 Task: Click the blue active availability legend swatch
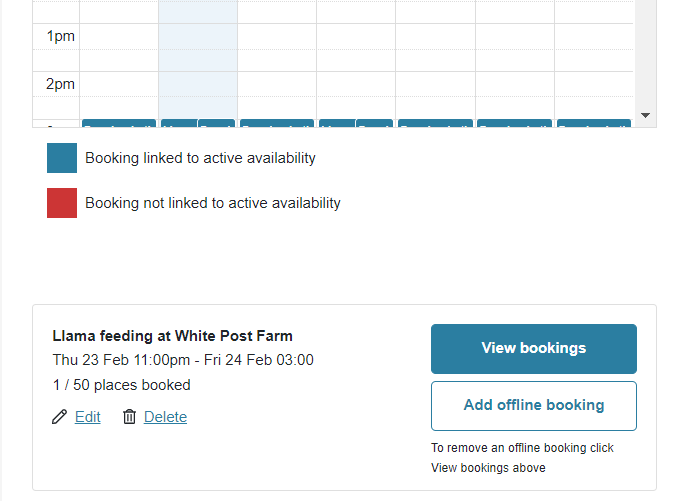coord(62,158)
